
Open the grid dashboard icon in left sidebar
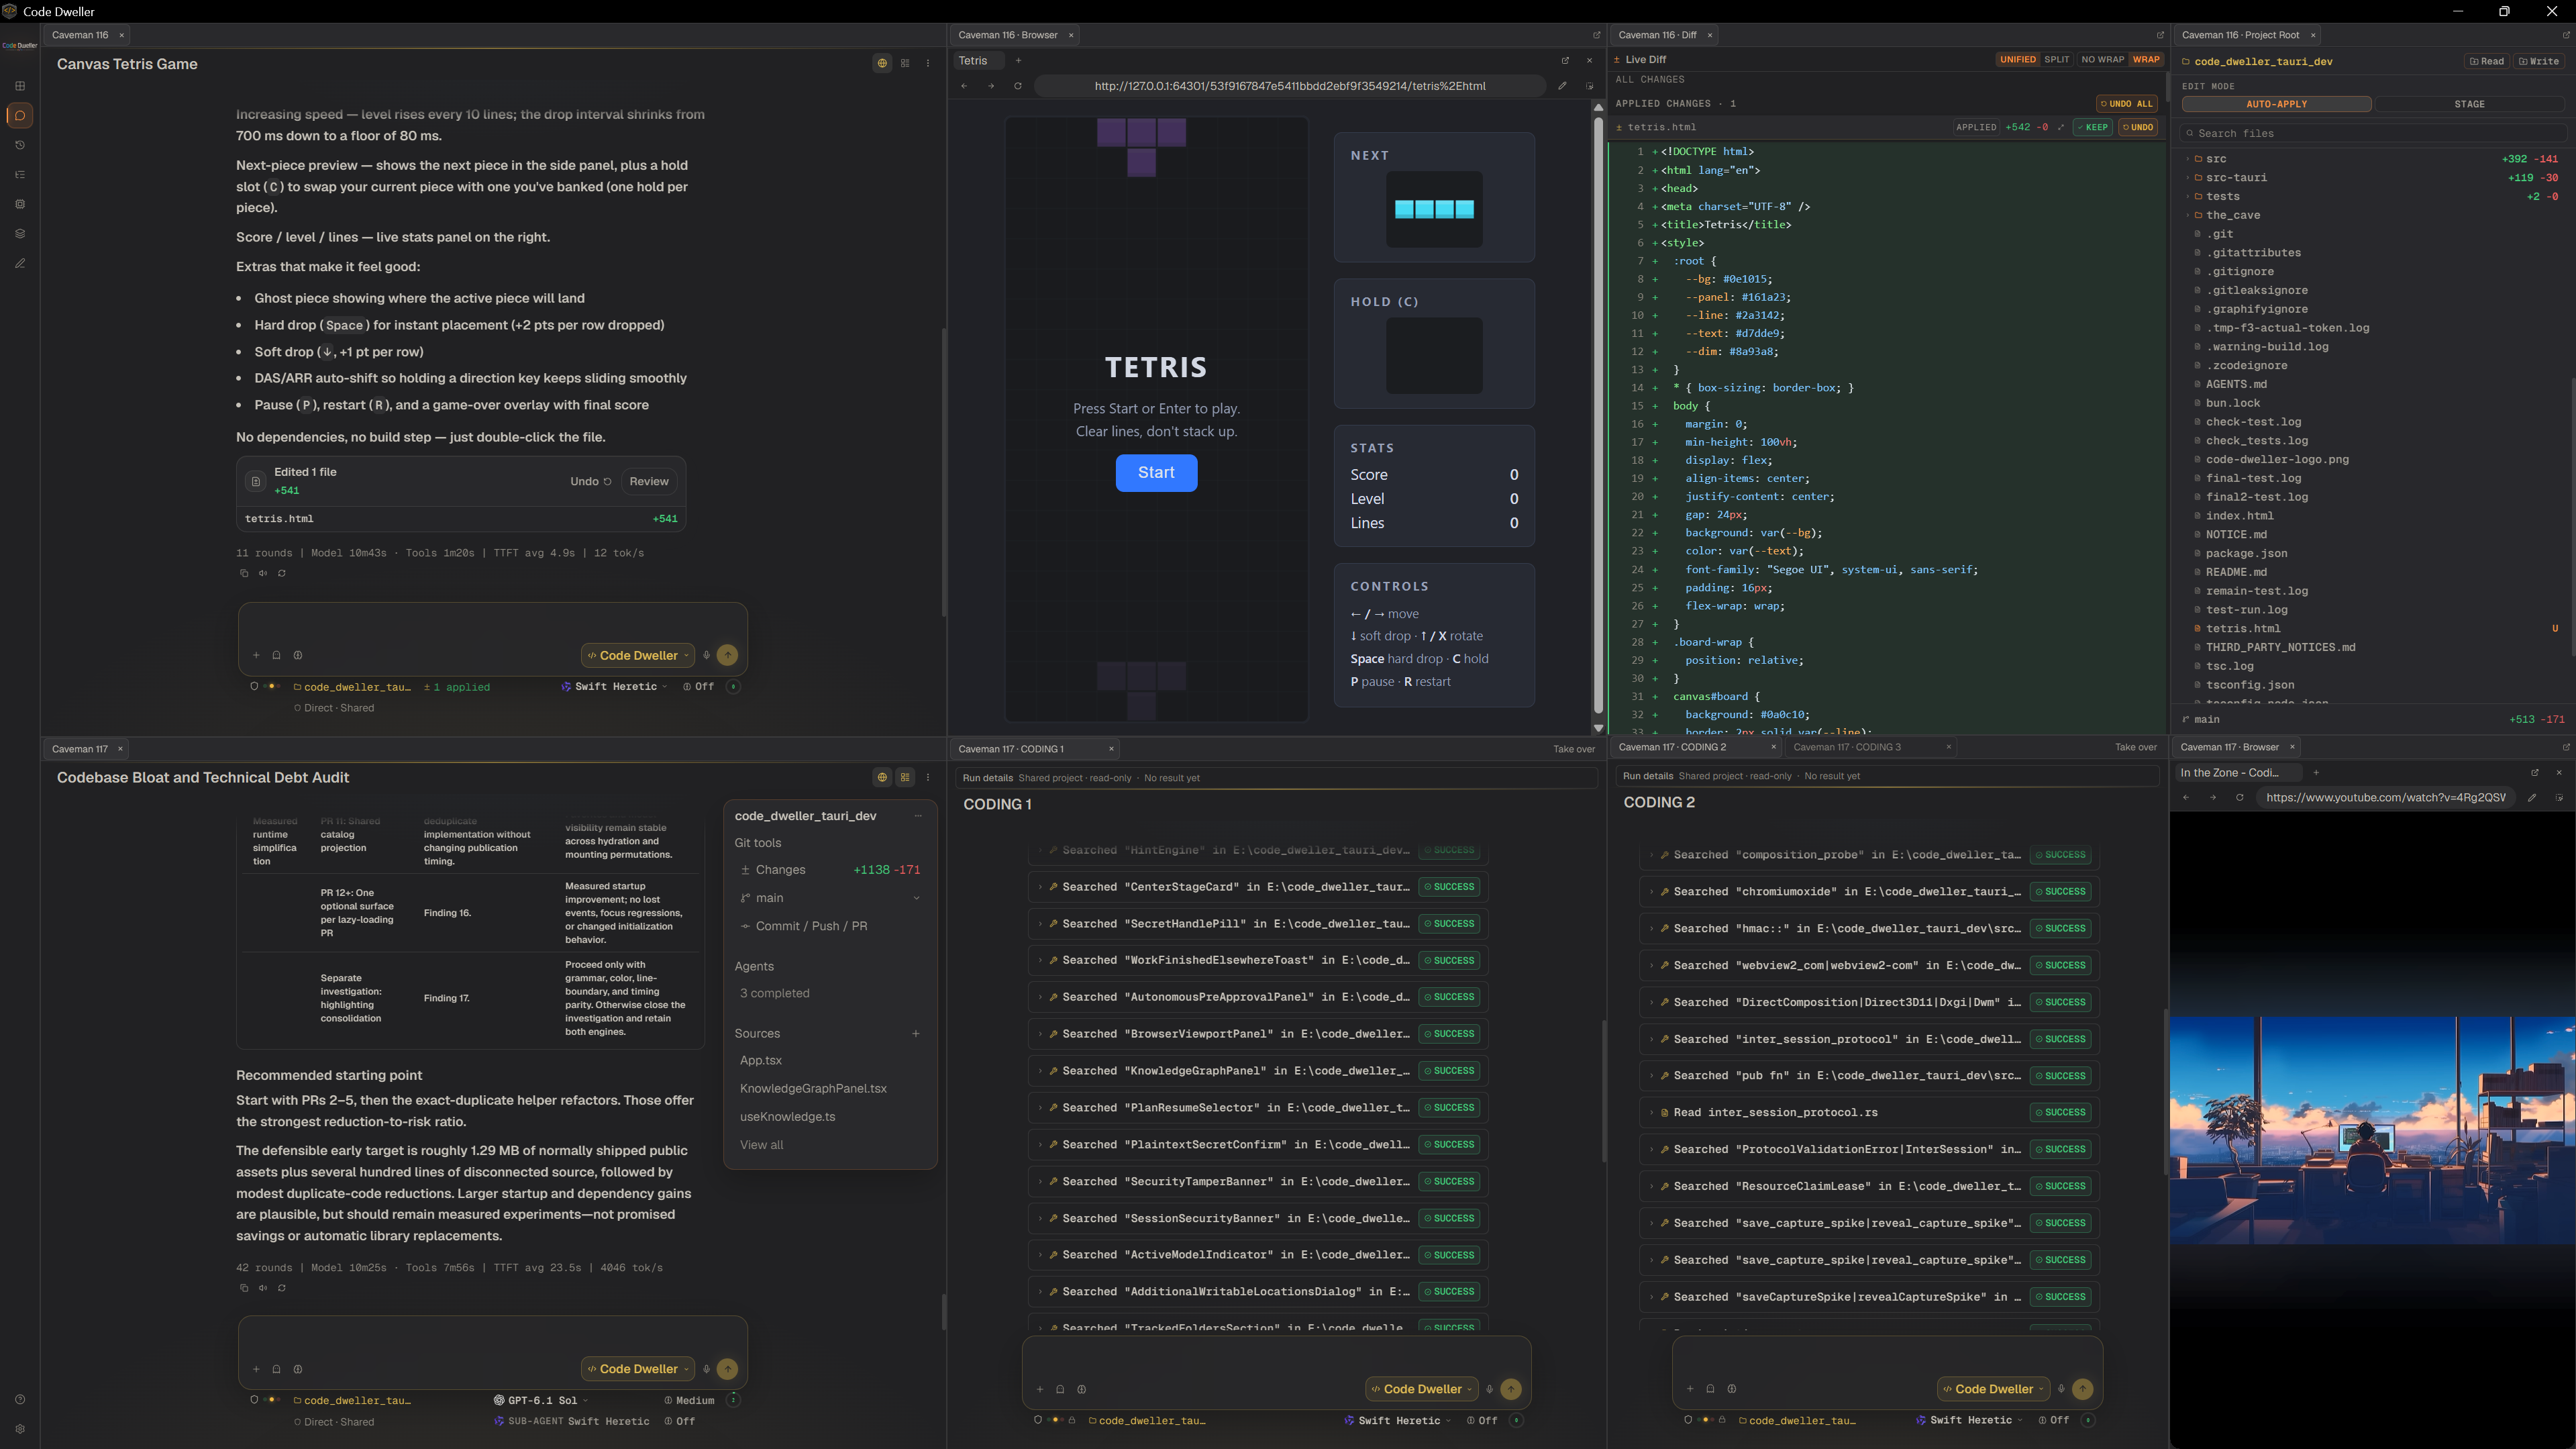[20, 86]
